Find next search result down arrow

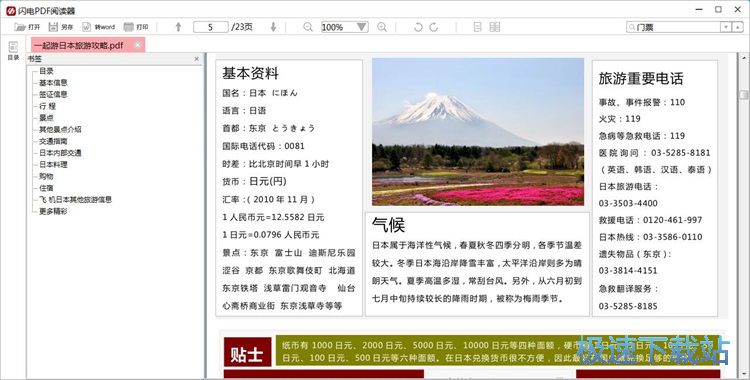(x=726, y=27)
